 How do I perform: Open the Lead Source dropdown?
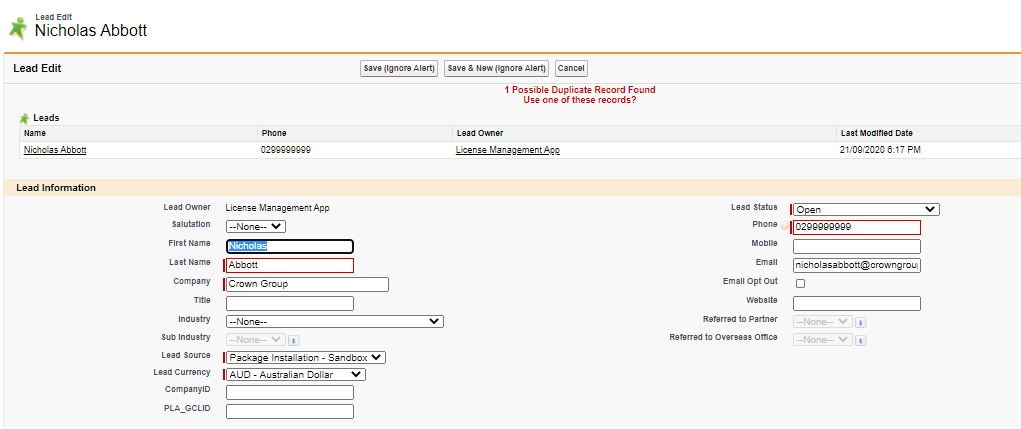(x=306, y=357)
